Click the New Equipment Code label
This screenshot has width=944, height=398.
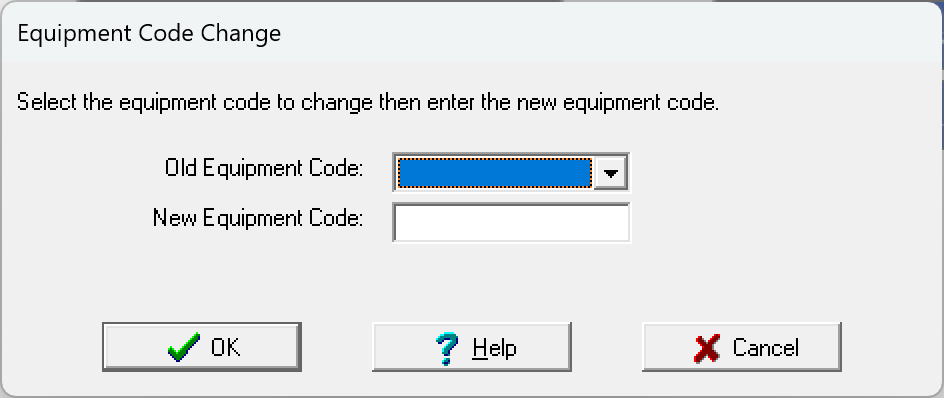click(258, 217)
